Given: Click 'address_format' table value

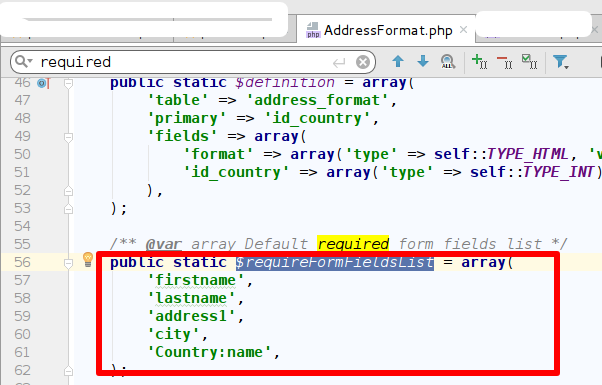Looking at the screenshot, I should pyautogui.click(x=317, y=100).
